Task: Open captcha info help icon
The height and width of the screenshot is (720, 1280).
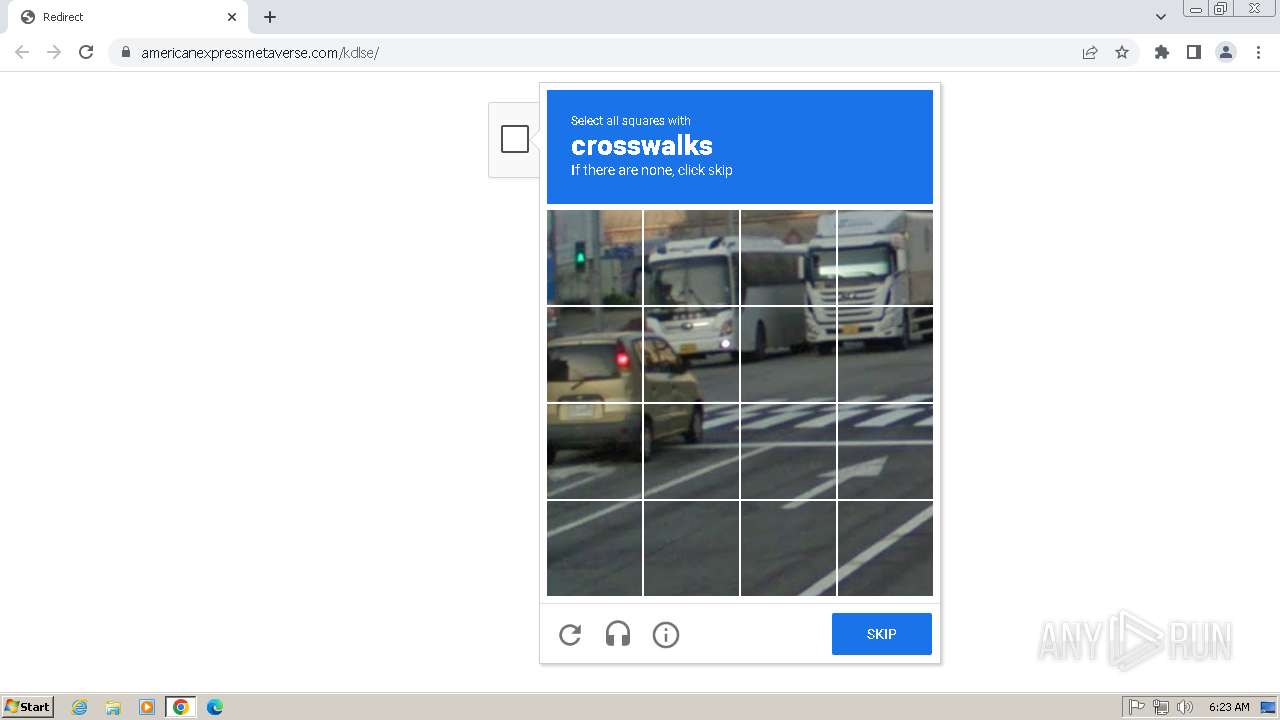Action: click(666, 635)
